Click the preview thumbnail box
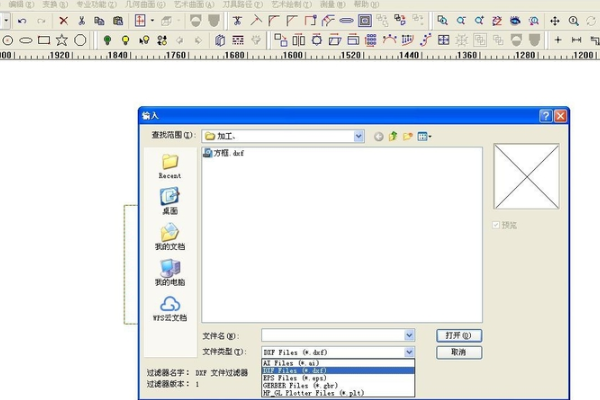The height and width of the screenshot is (400, 600). click(527, 176)
